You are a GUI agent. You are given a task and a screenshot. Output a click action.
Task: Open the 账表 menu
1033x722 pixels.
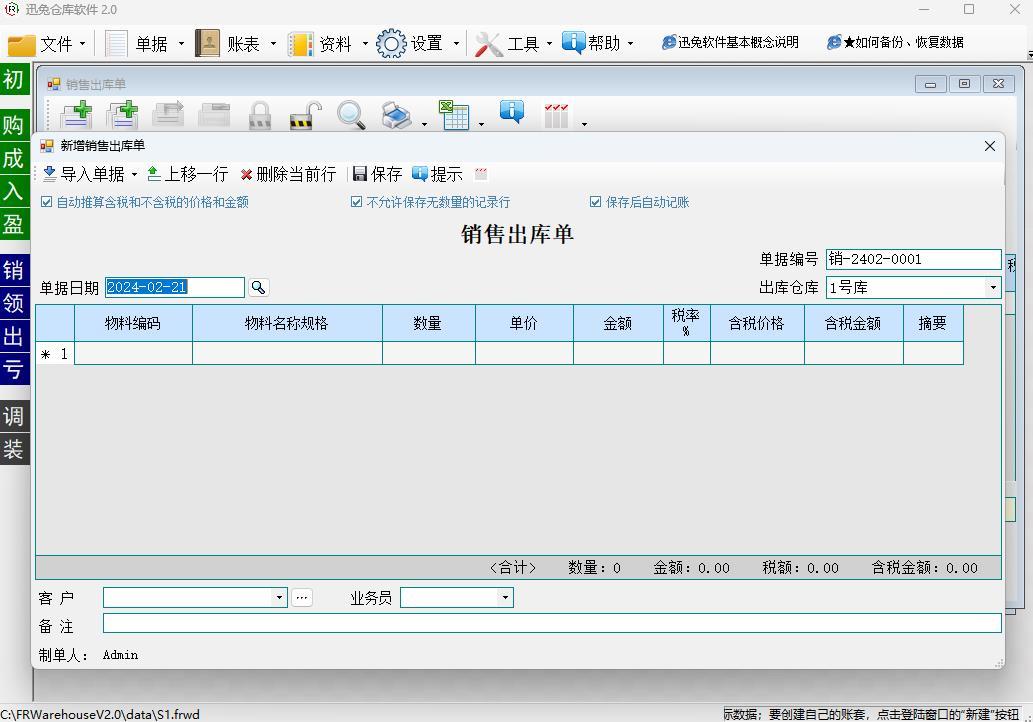click(x=236, y=44)
